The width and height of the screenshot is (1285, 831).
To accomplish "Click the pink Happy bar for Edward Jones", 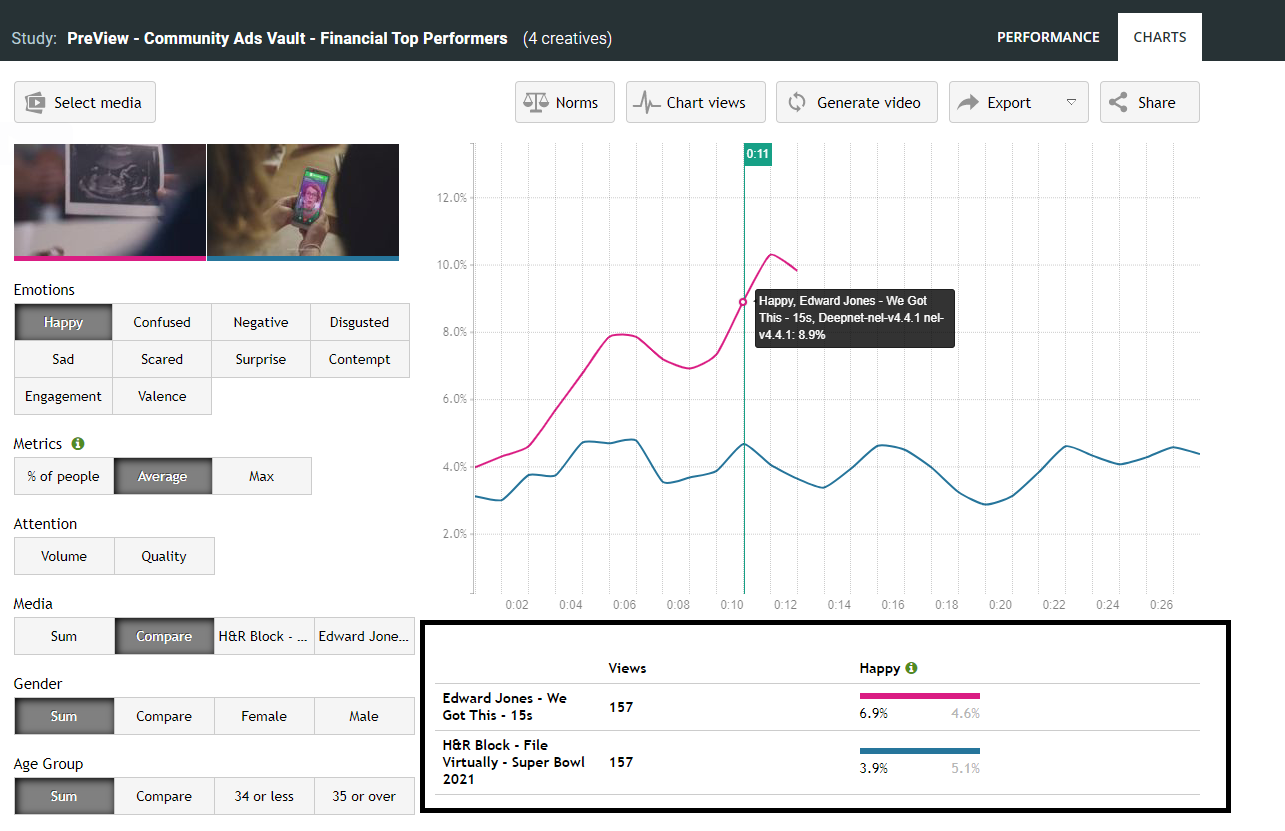I will (x=920, y=695).
